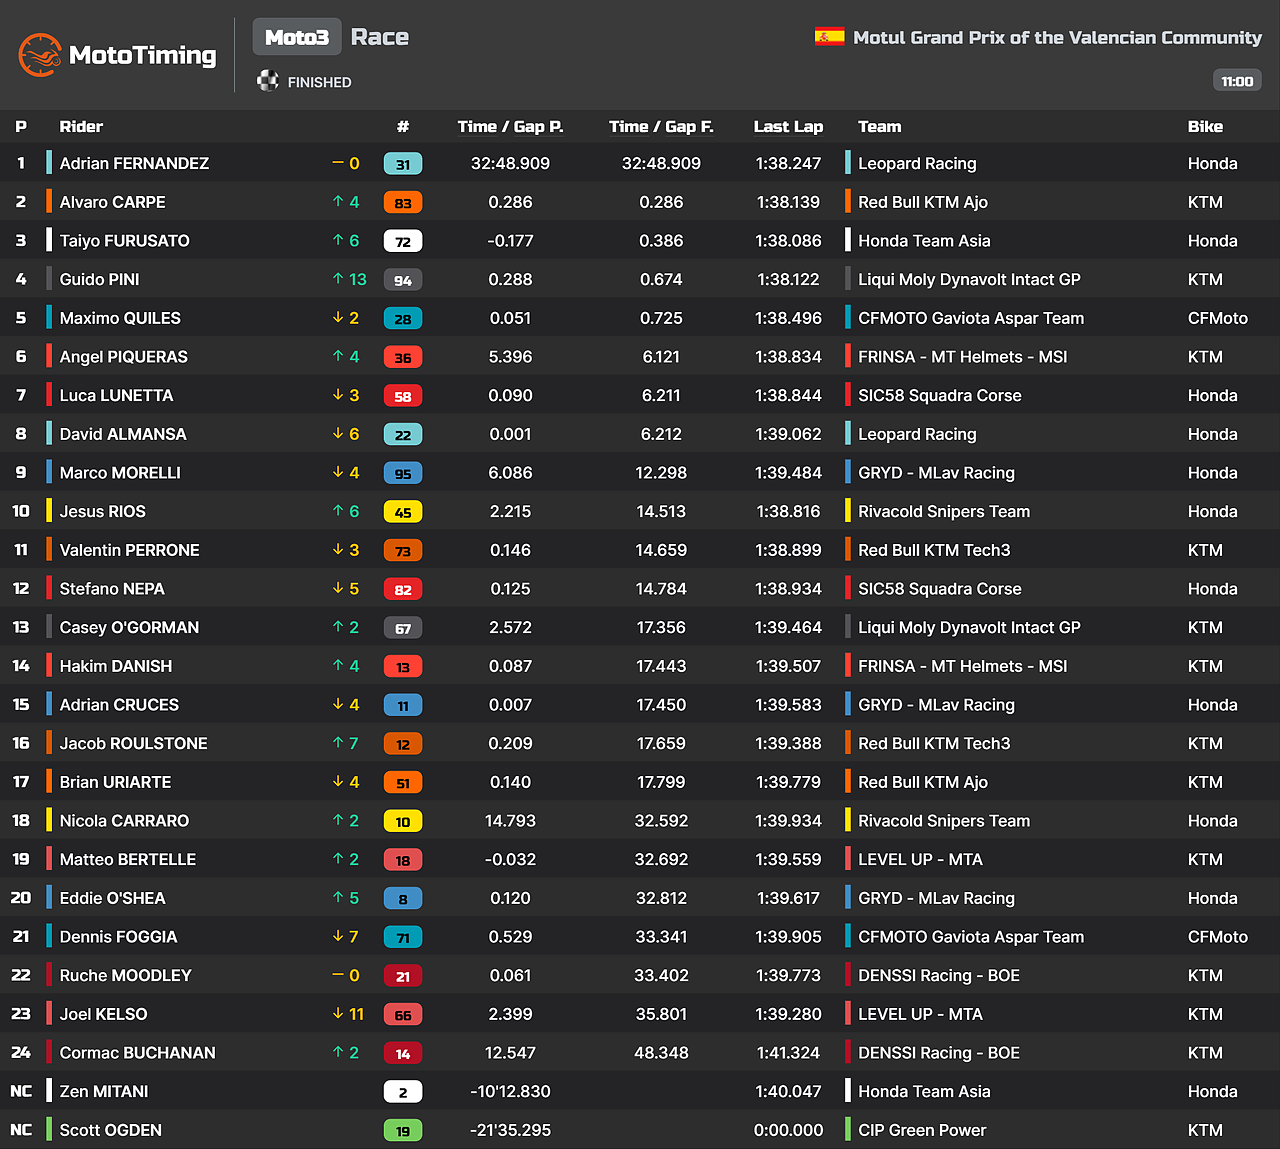
Task: Toggle Adrian Fernandez's zero position-change marker
Action: coord(344,163)
